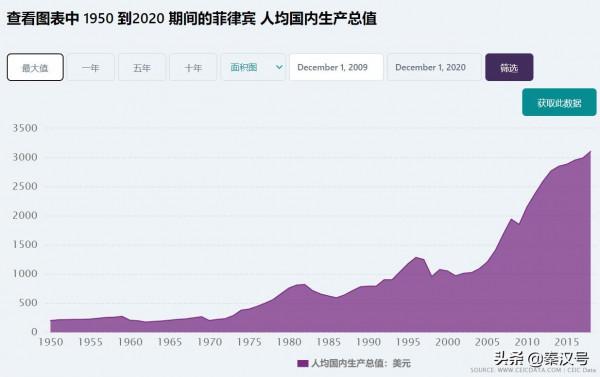Choose the 十年 time range
This screenshot has height=377, width=600.
(193, 67)
